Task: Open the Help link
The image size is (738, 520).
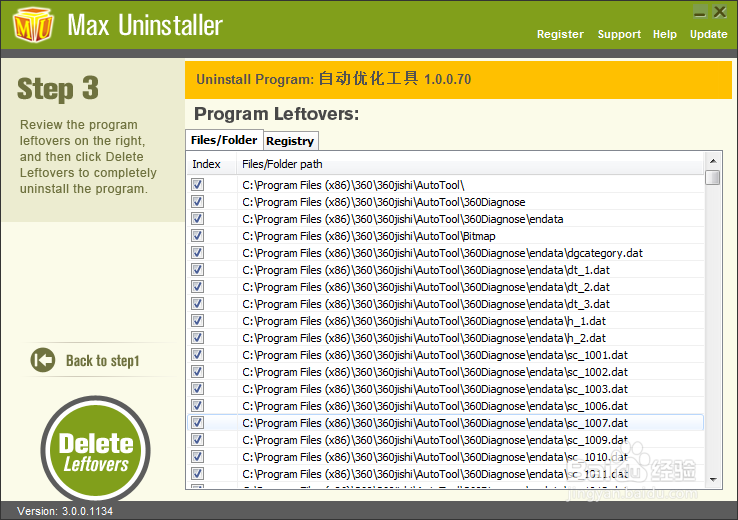Action: point(665,34)
